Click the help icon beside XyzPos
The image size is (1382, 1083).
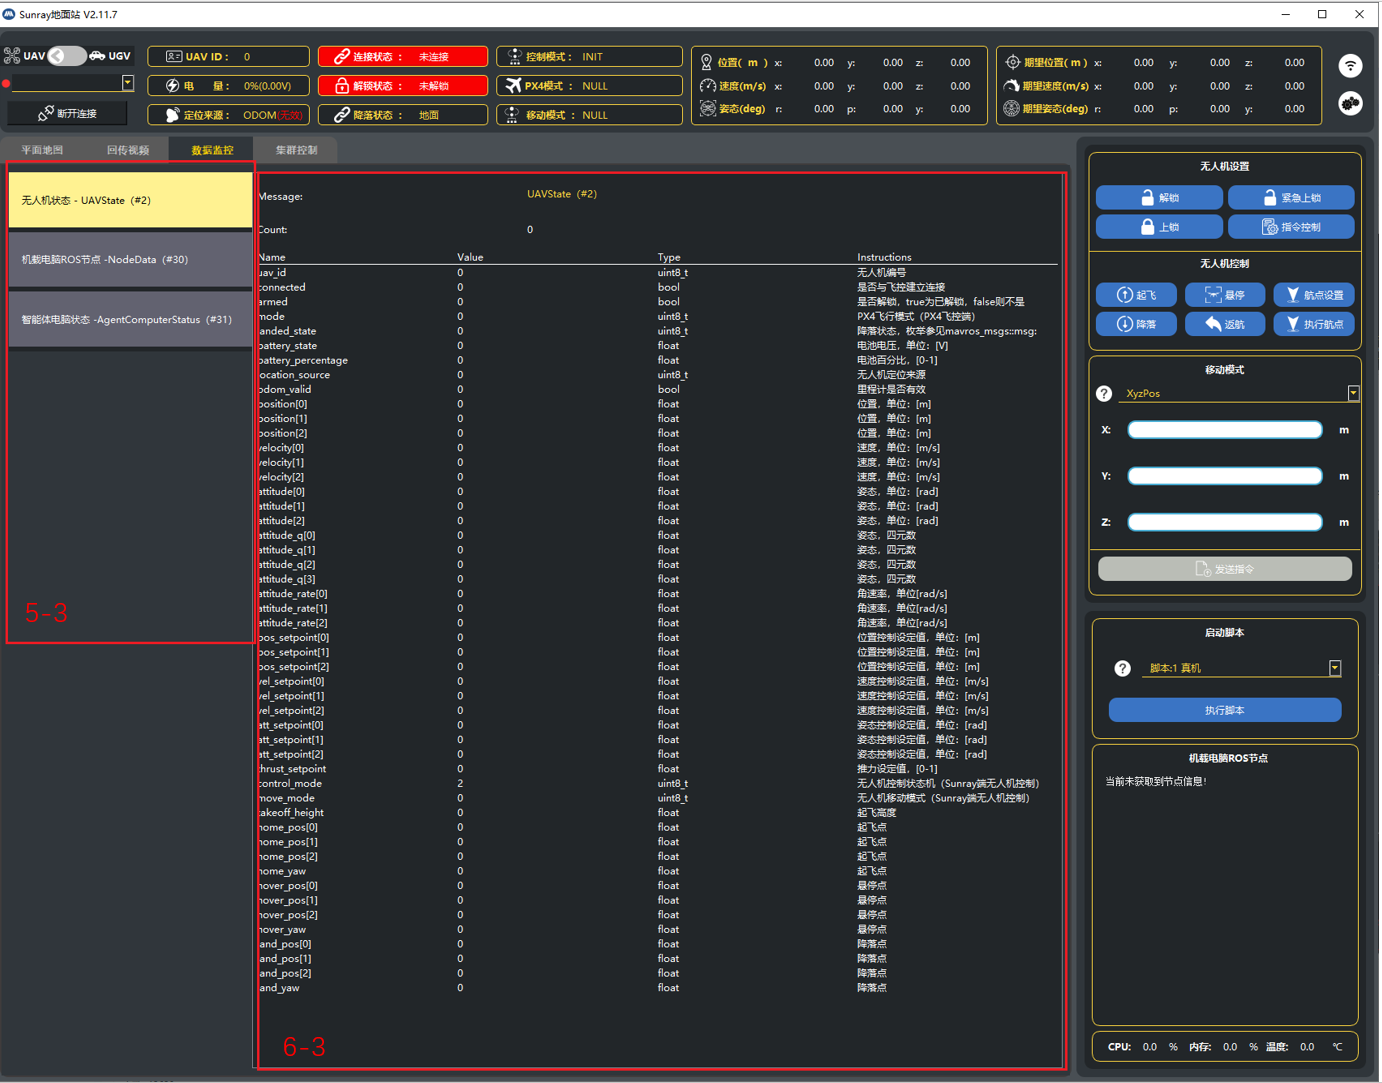click(1104, 394)
